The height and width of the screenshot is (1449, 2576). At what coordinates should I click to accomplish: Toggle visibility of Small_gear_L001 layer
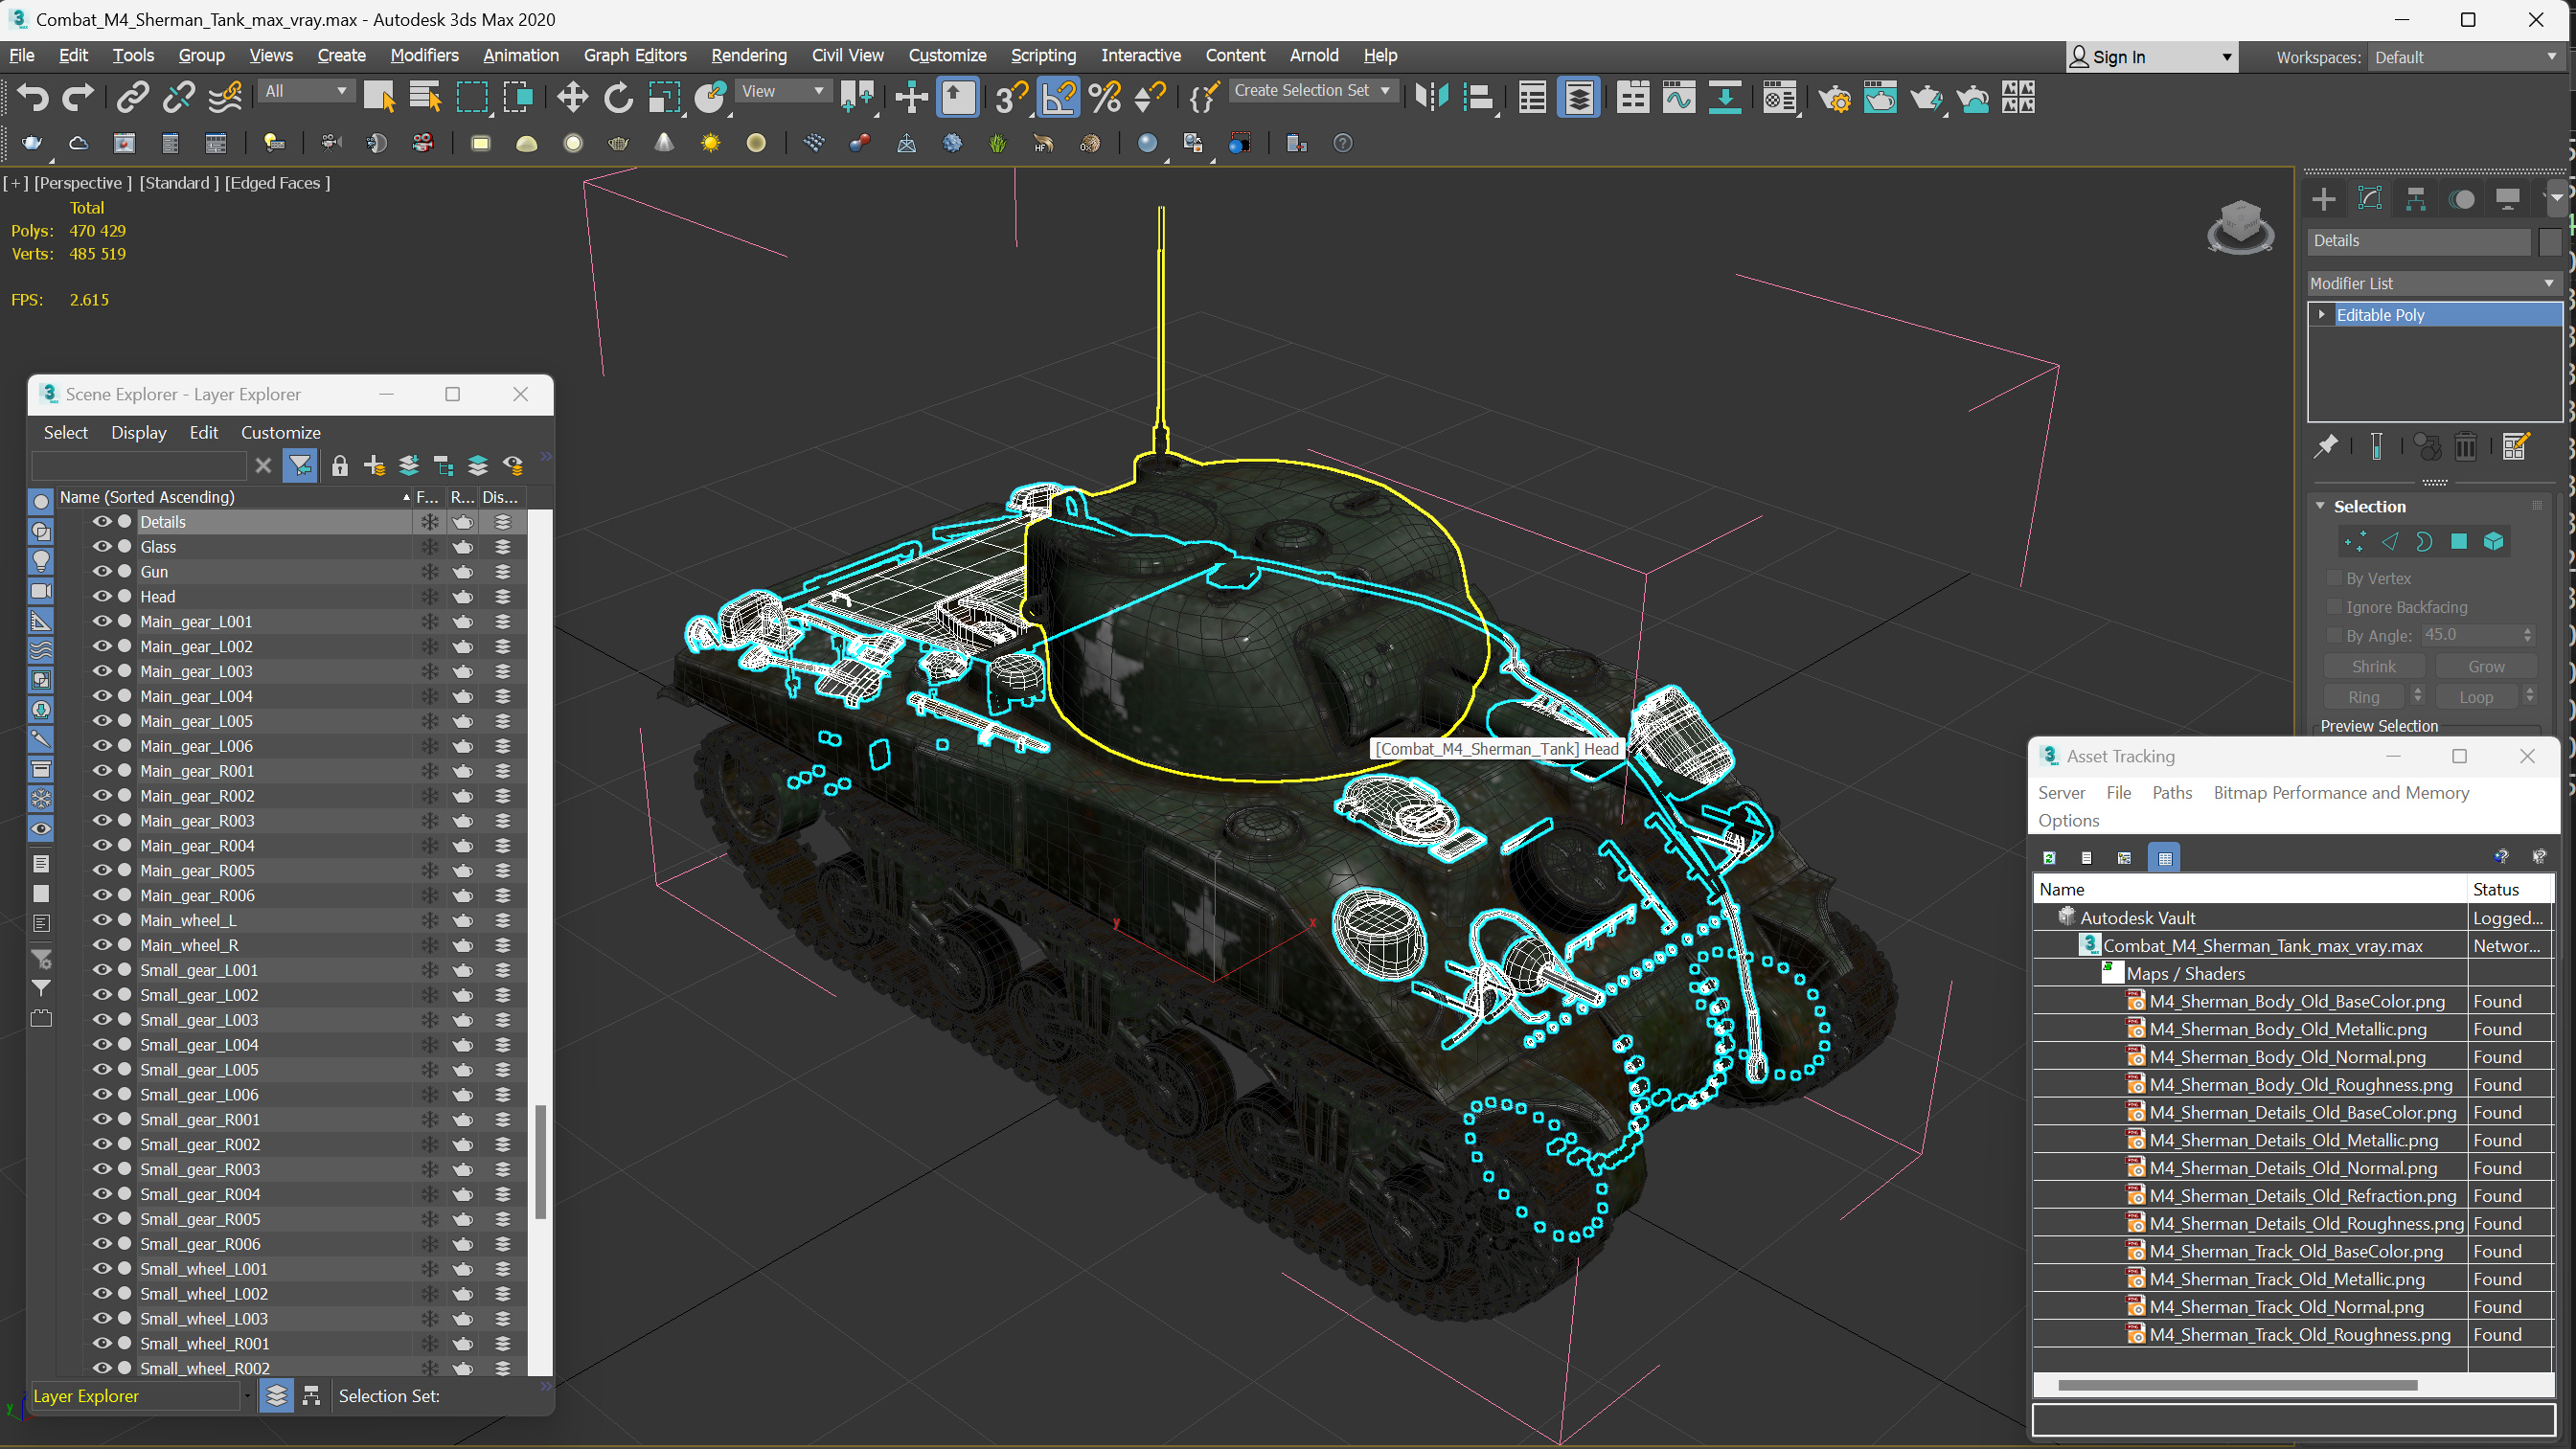click(102, 969)
